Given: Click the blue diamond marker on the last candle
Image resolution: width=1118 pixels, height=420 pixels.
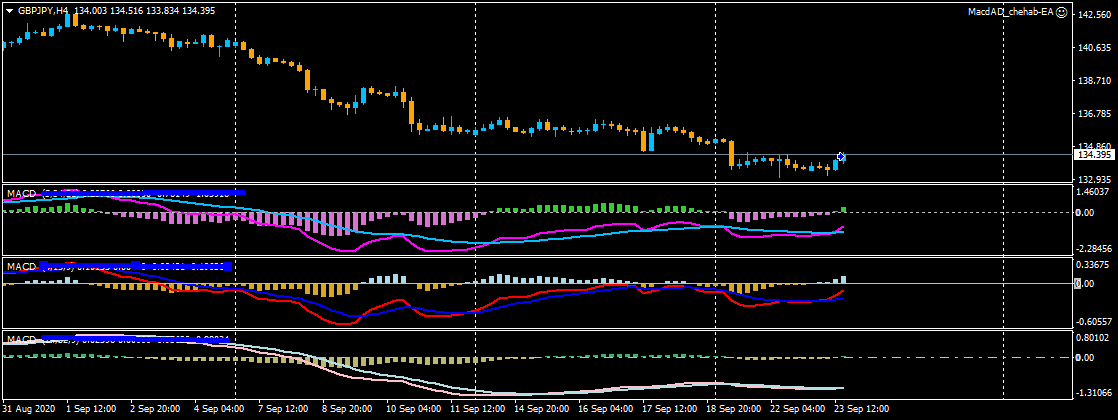Looking at the screenshot, I should 841,157.
